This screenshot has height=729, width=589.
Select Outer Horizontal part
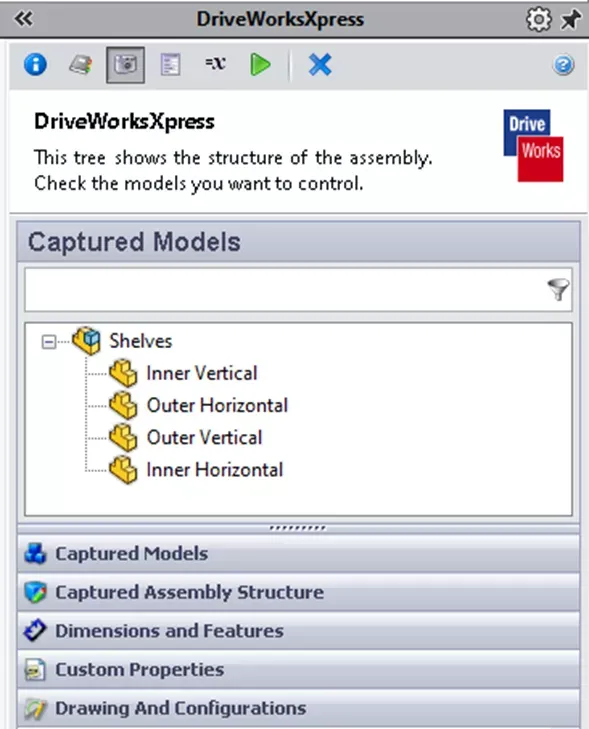click(x=217, y=405)
